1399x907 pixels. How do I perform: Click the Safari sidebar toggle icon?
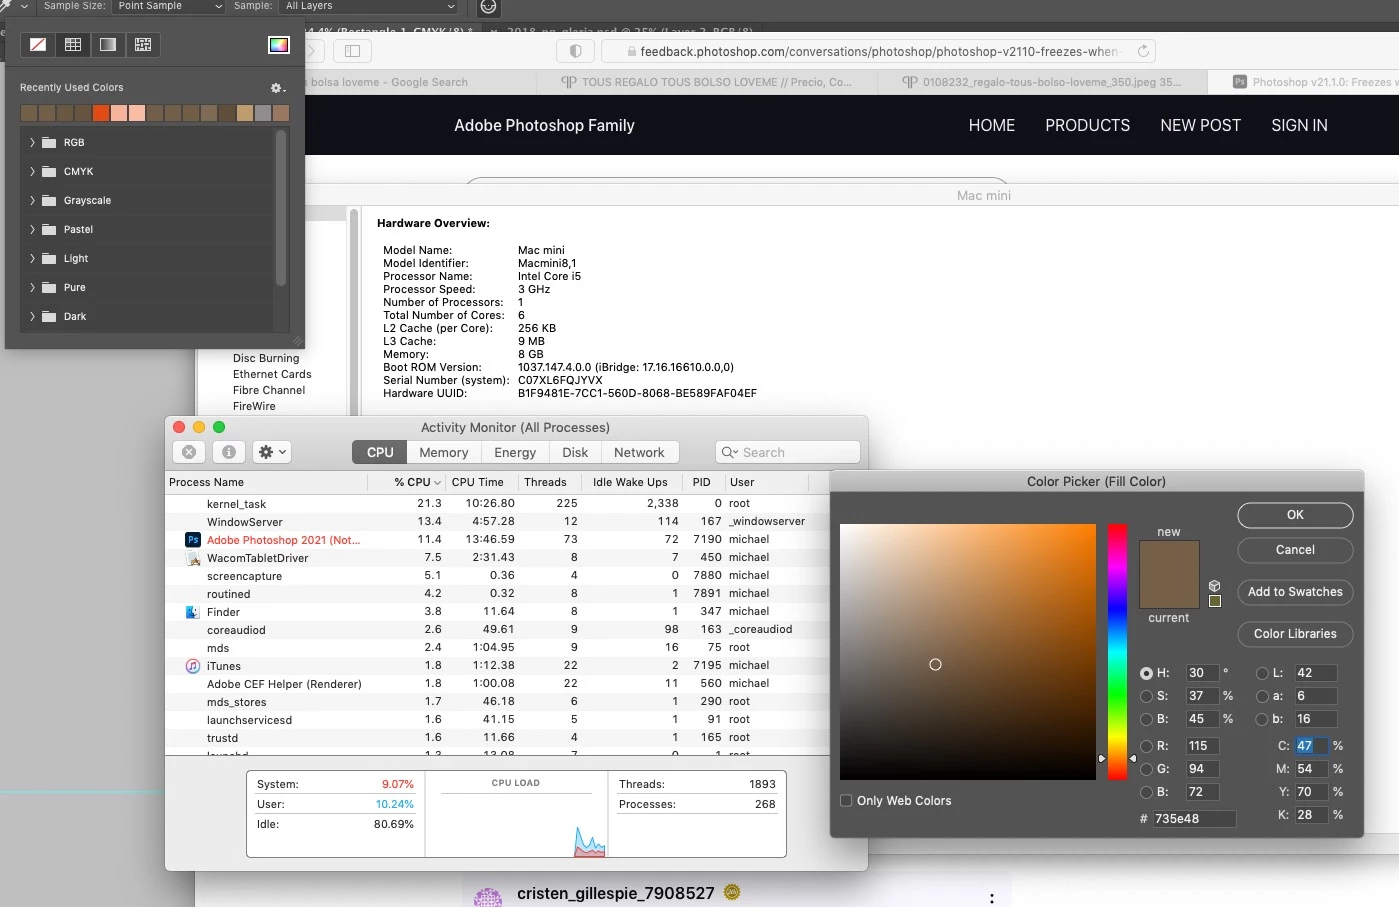click(352, 51)
